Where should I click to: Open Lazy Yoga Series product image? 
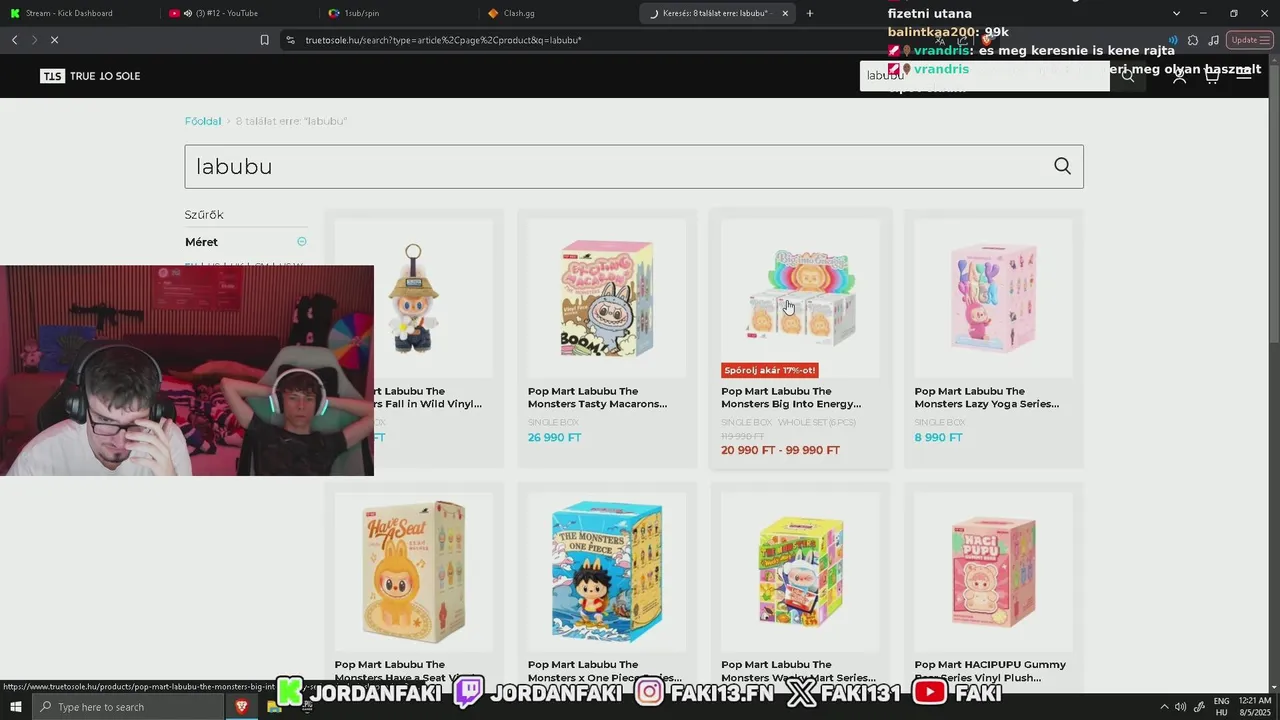click(993, 299)
